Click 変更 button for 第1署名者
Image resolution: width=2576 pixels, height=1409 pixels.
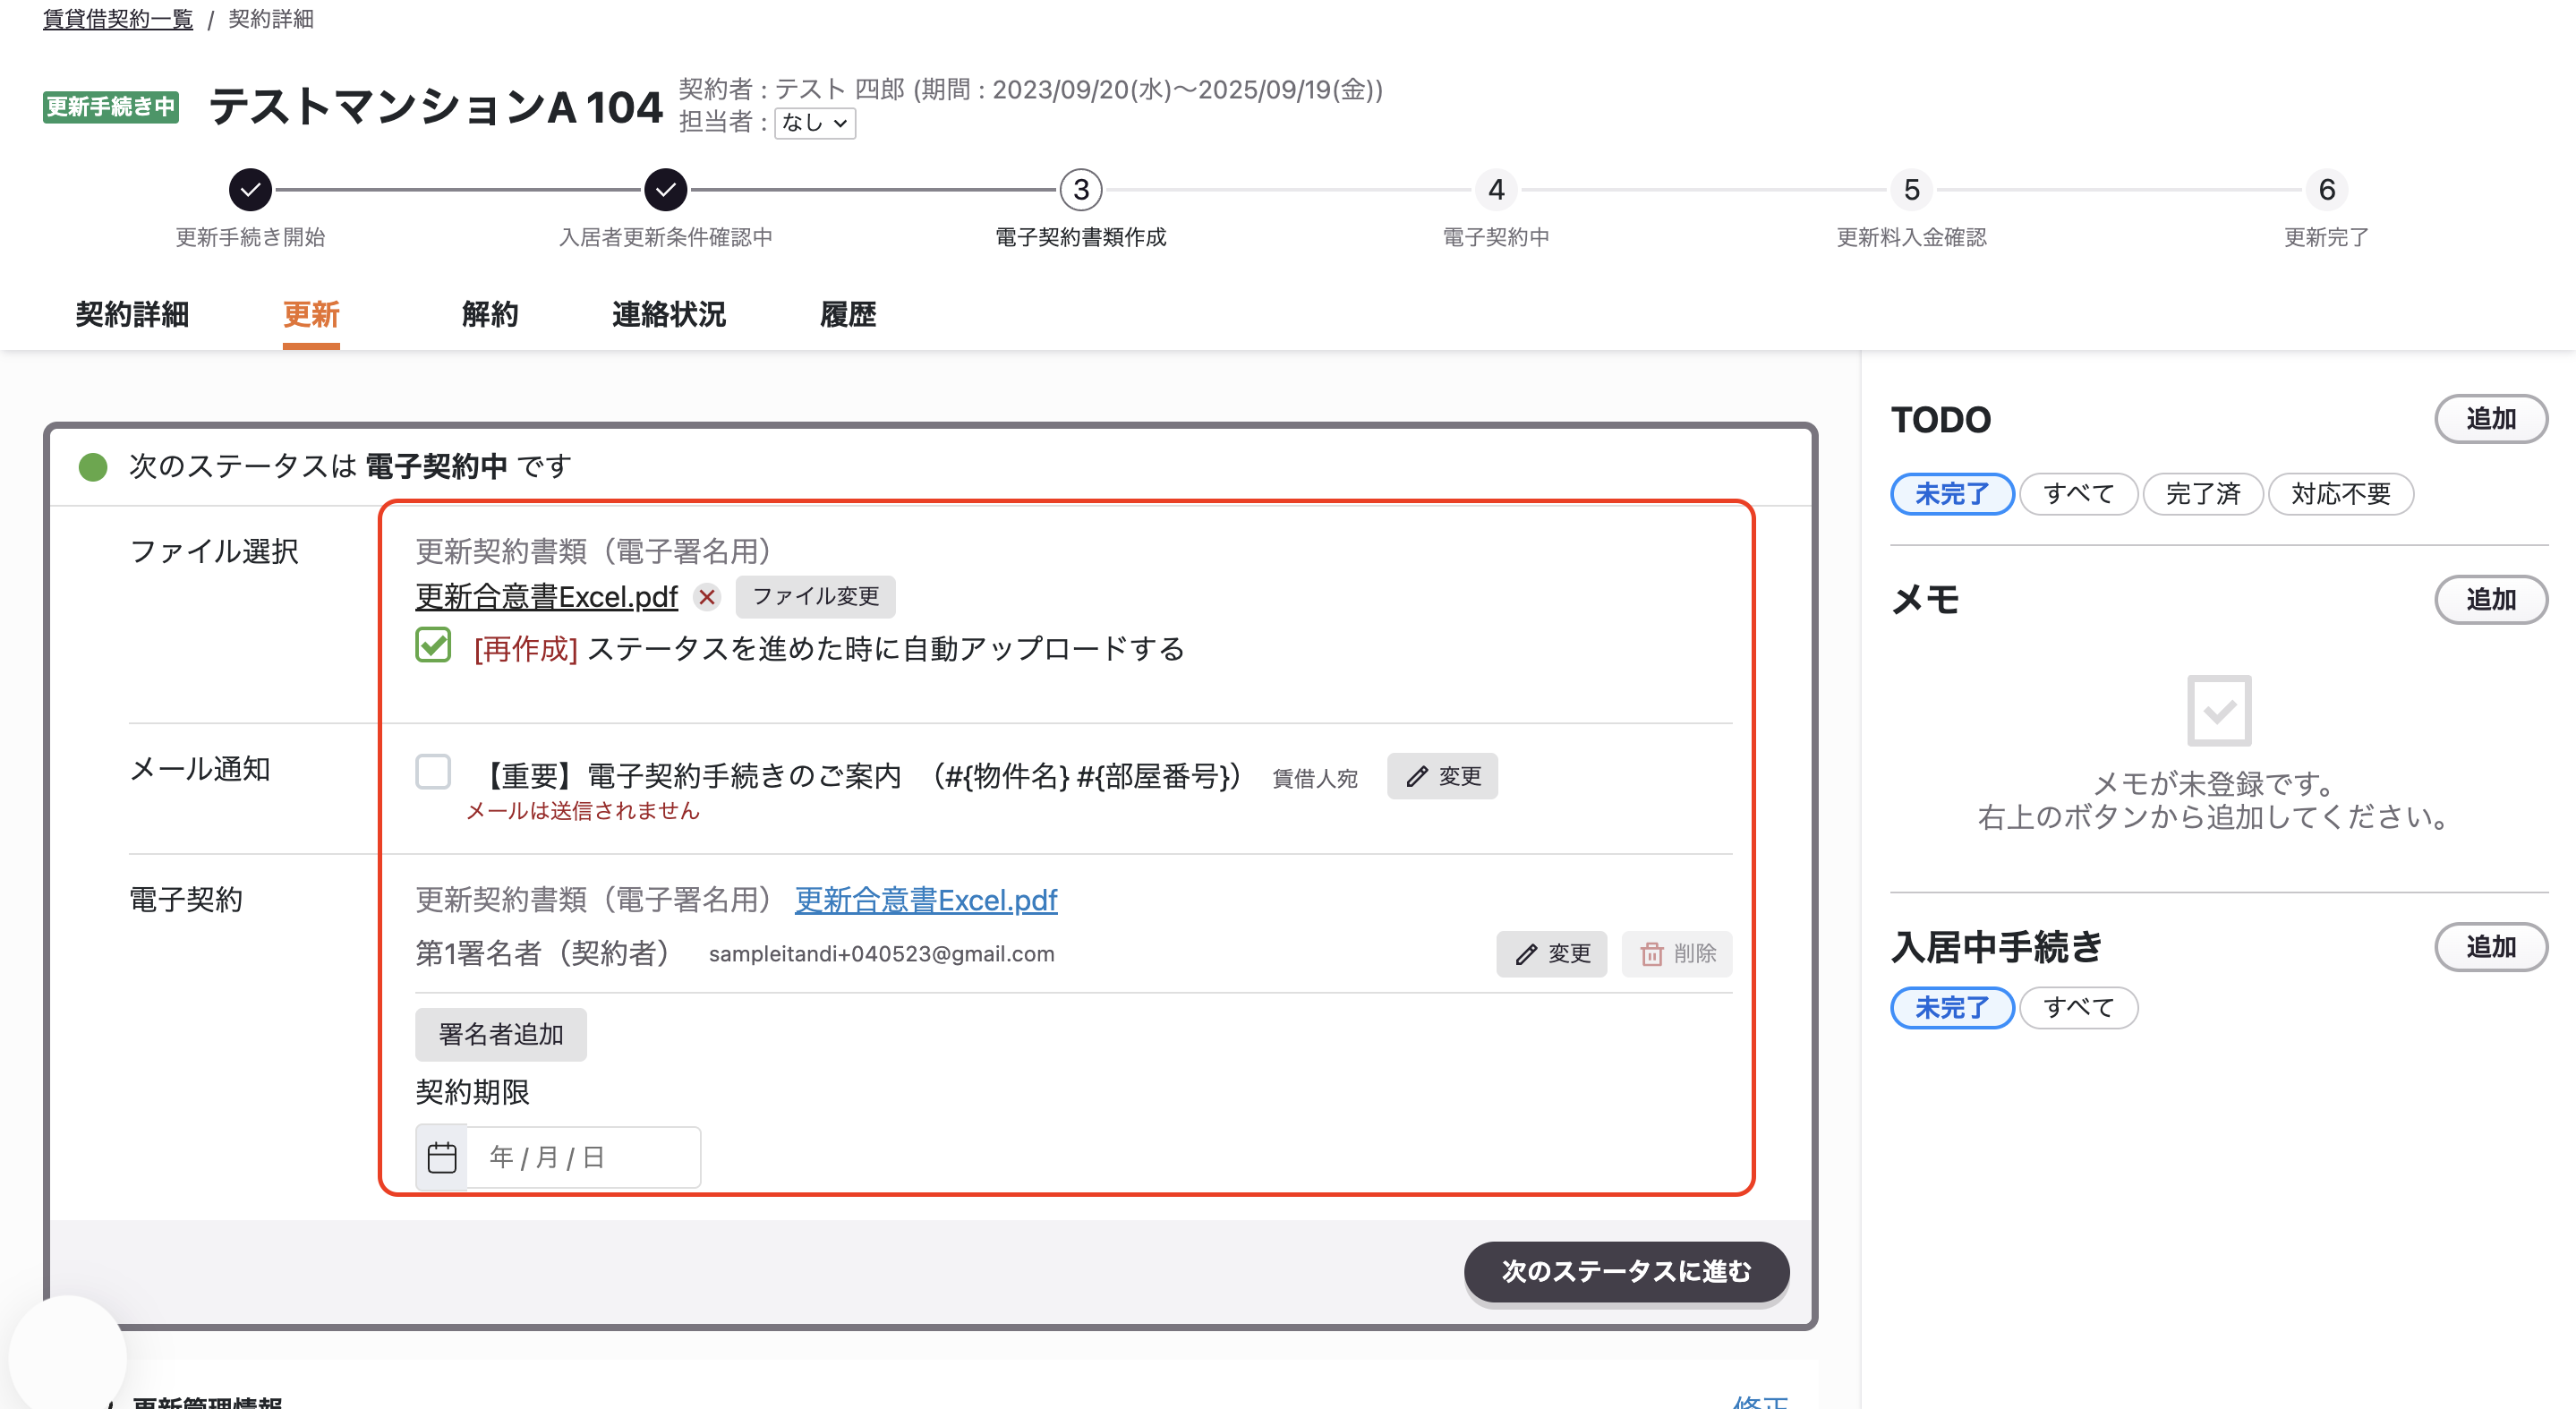click(1551, 954)
